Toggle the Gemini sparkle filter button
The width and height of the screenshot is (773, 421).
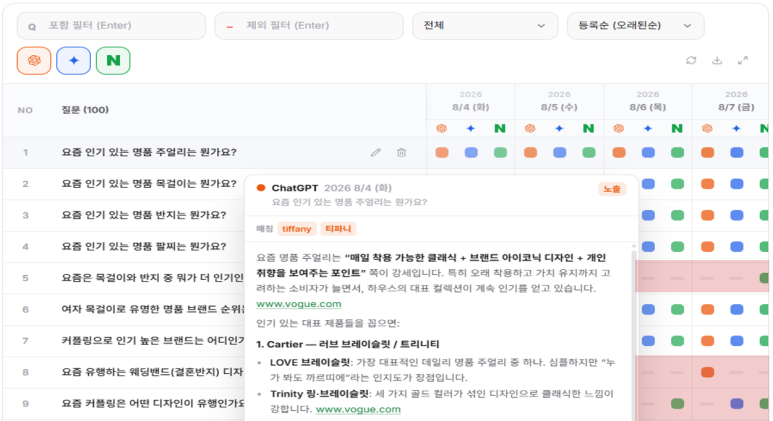[73, 61]
